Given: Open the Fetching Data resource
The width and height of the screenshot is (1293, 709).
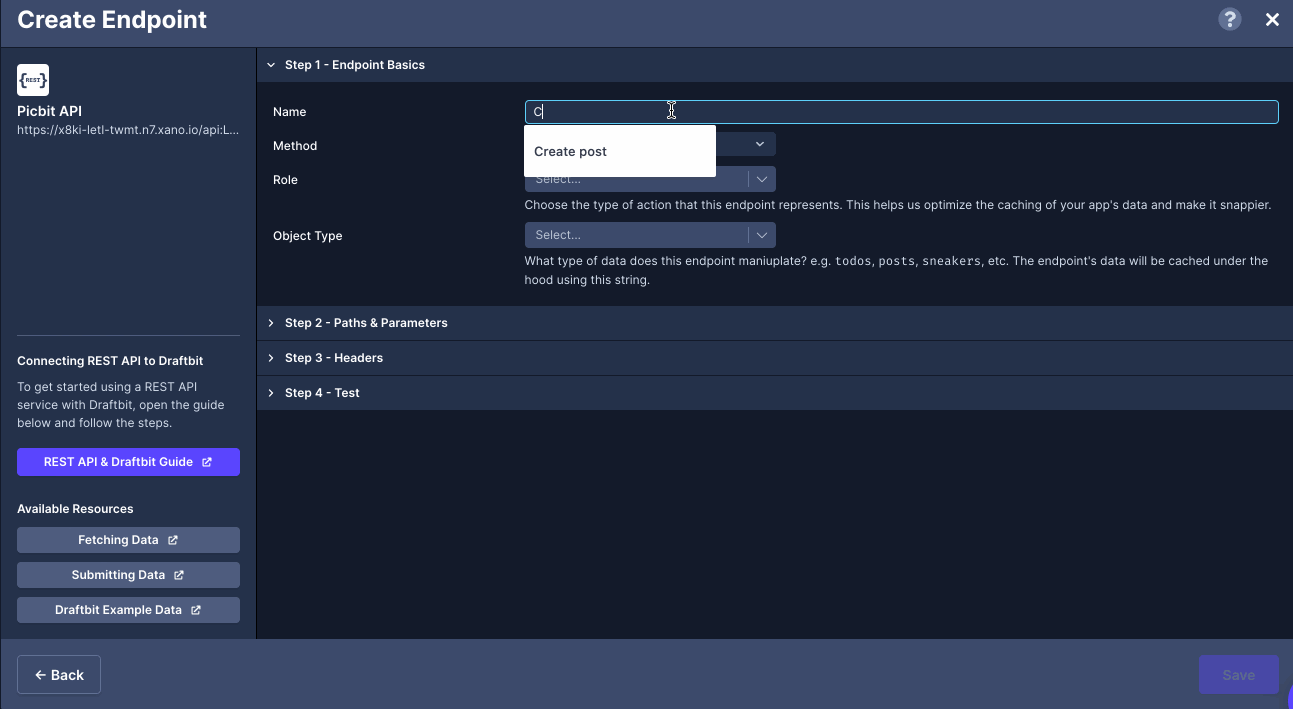Looking at the screenshot, I should click(x=128, y=540).
